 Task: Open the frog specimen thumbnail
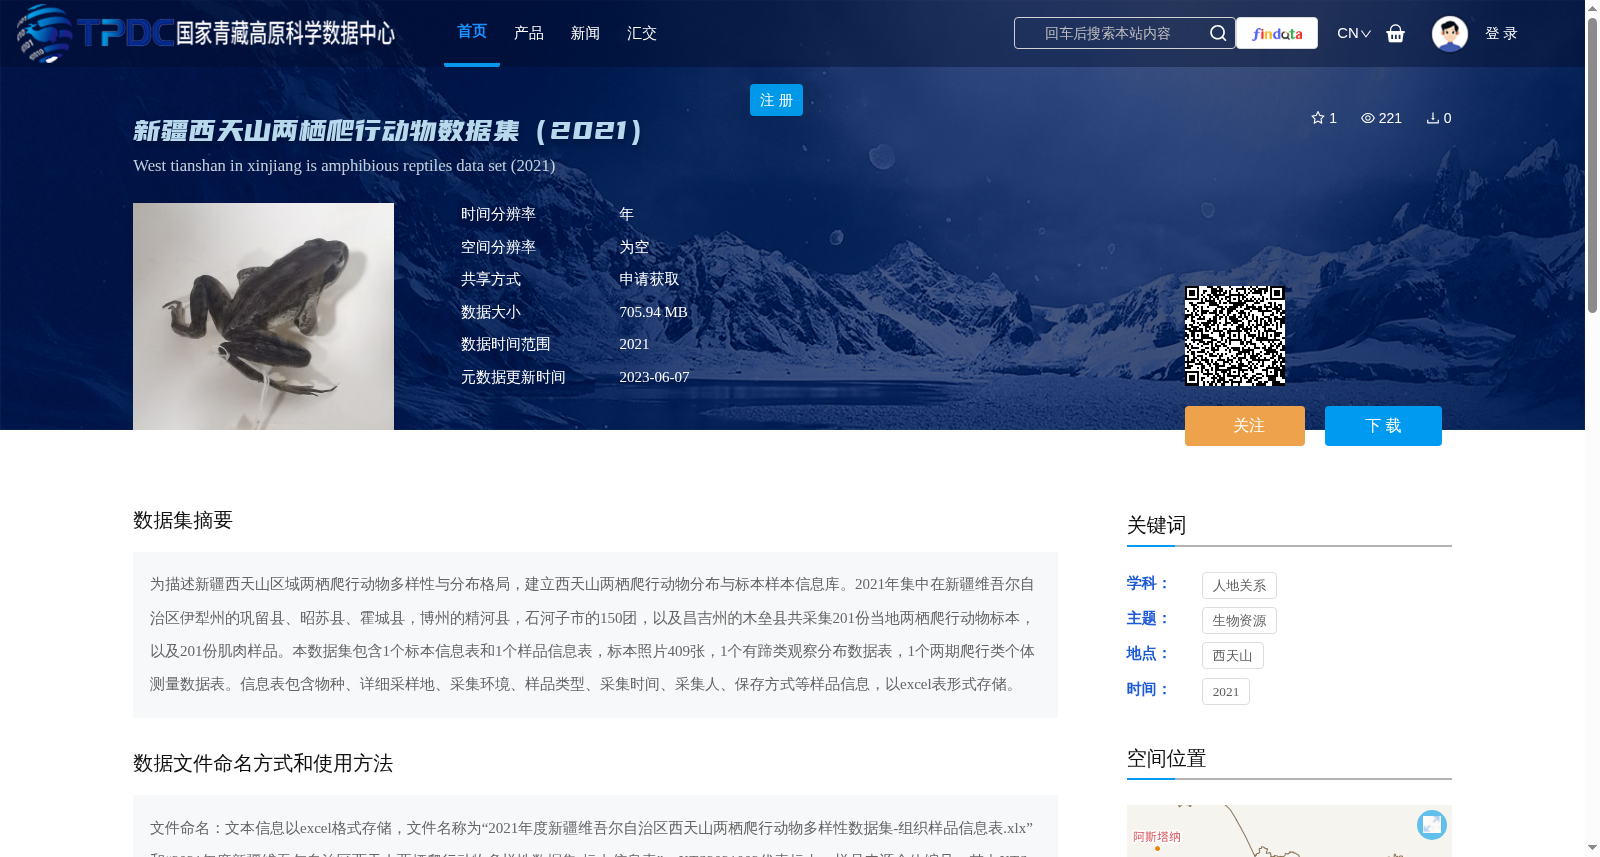(x=263, y=316)
